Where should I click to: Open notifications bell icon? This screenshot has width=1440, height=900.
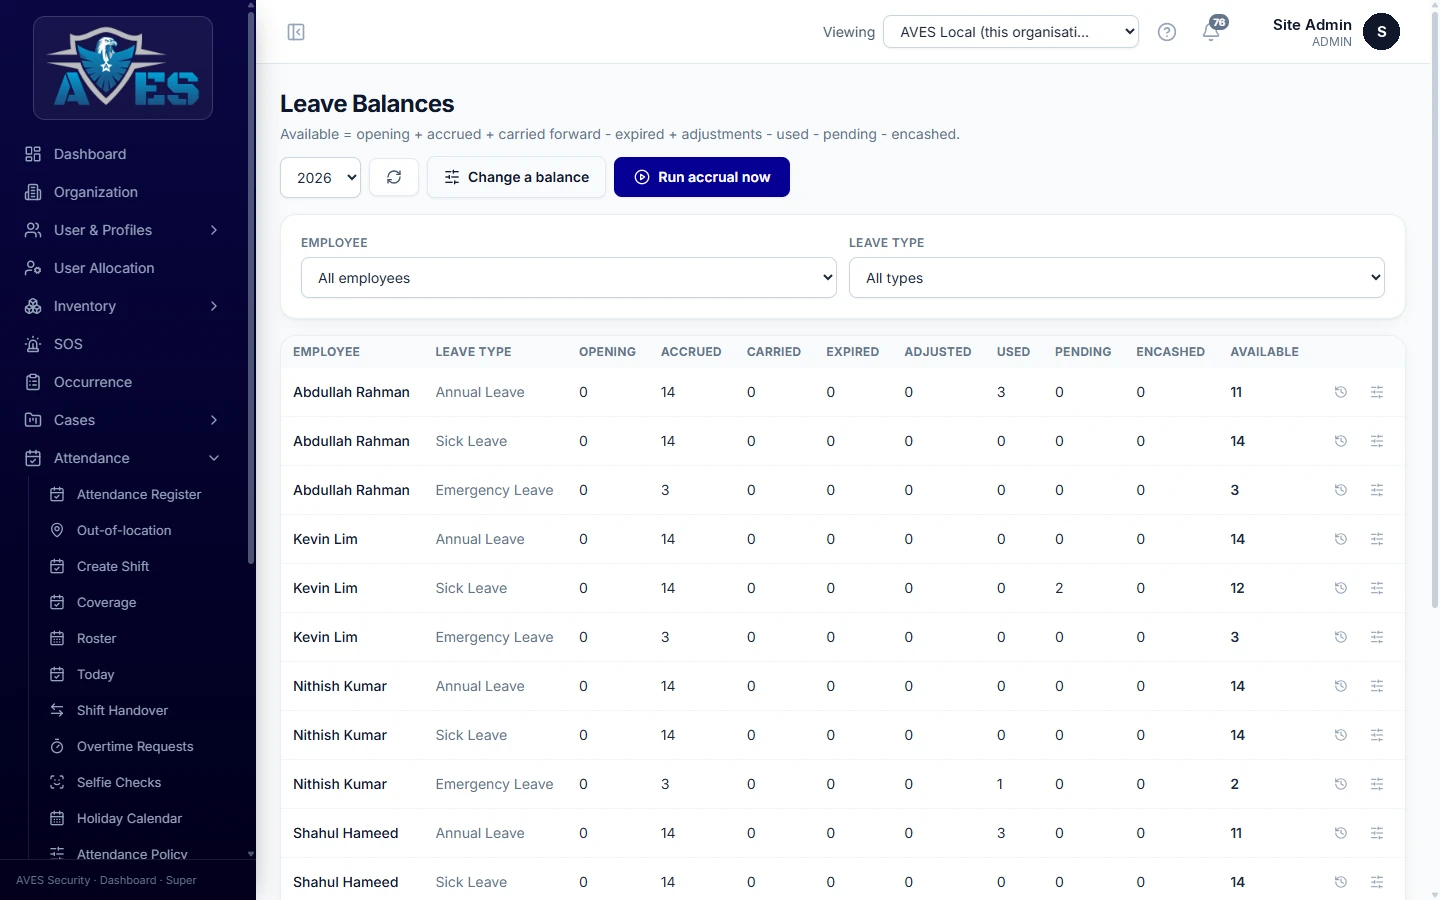pyautogui.click(x=1211, y=32)
